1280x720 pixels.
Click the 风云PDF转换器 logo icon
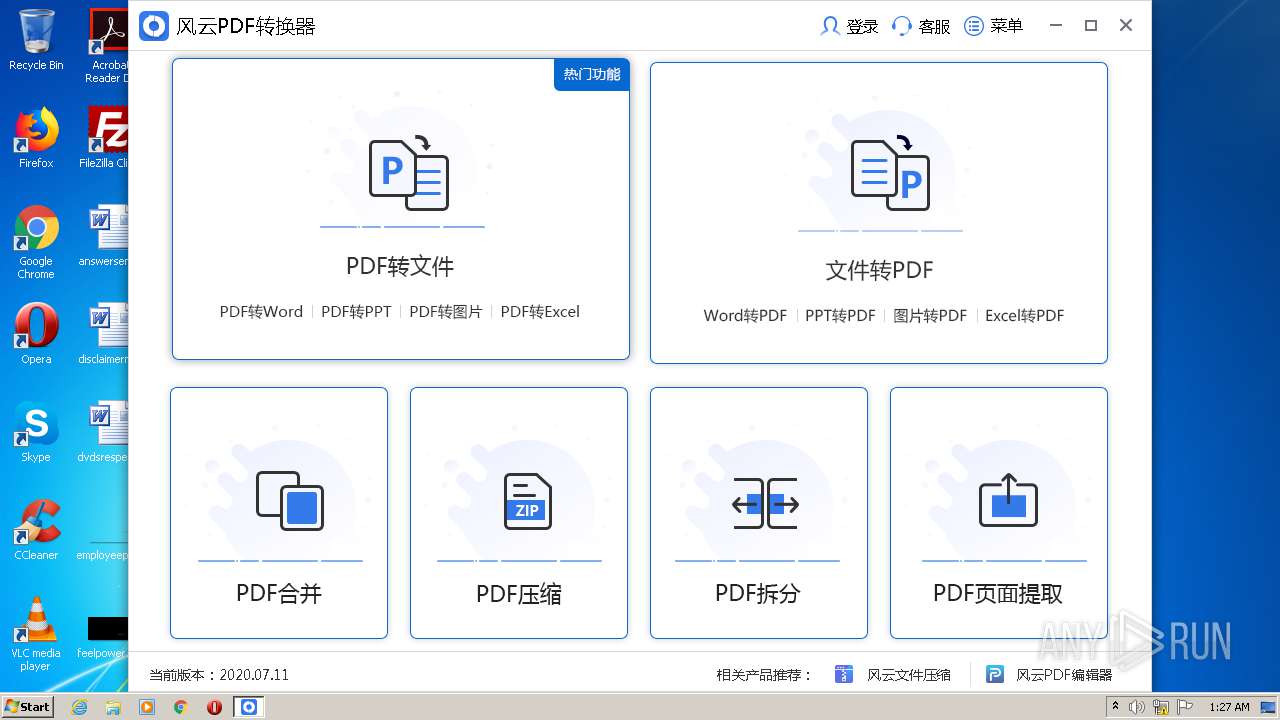[x=154, y=26]
